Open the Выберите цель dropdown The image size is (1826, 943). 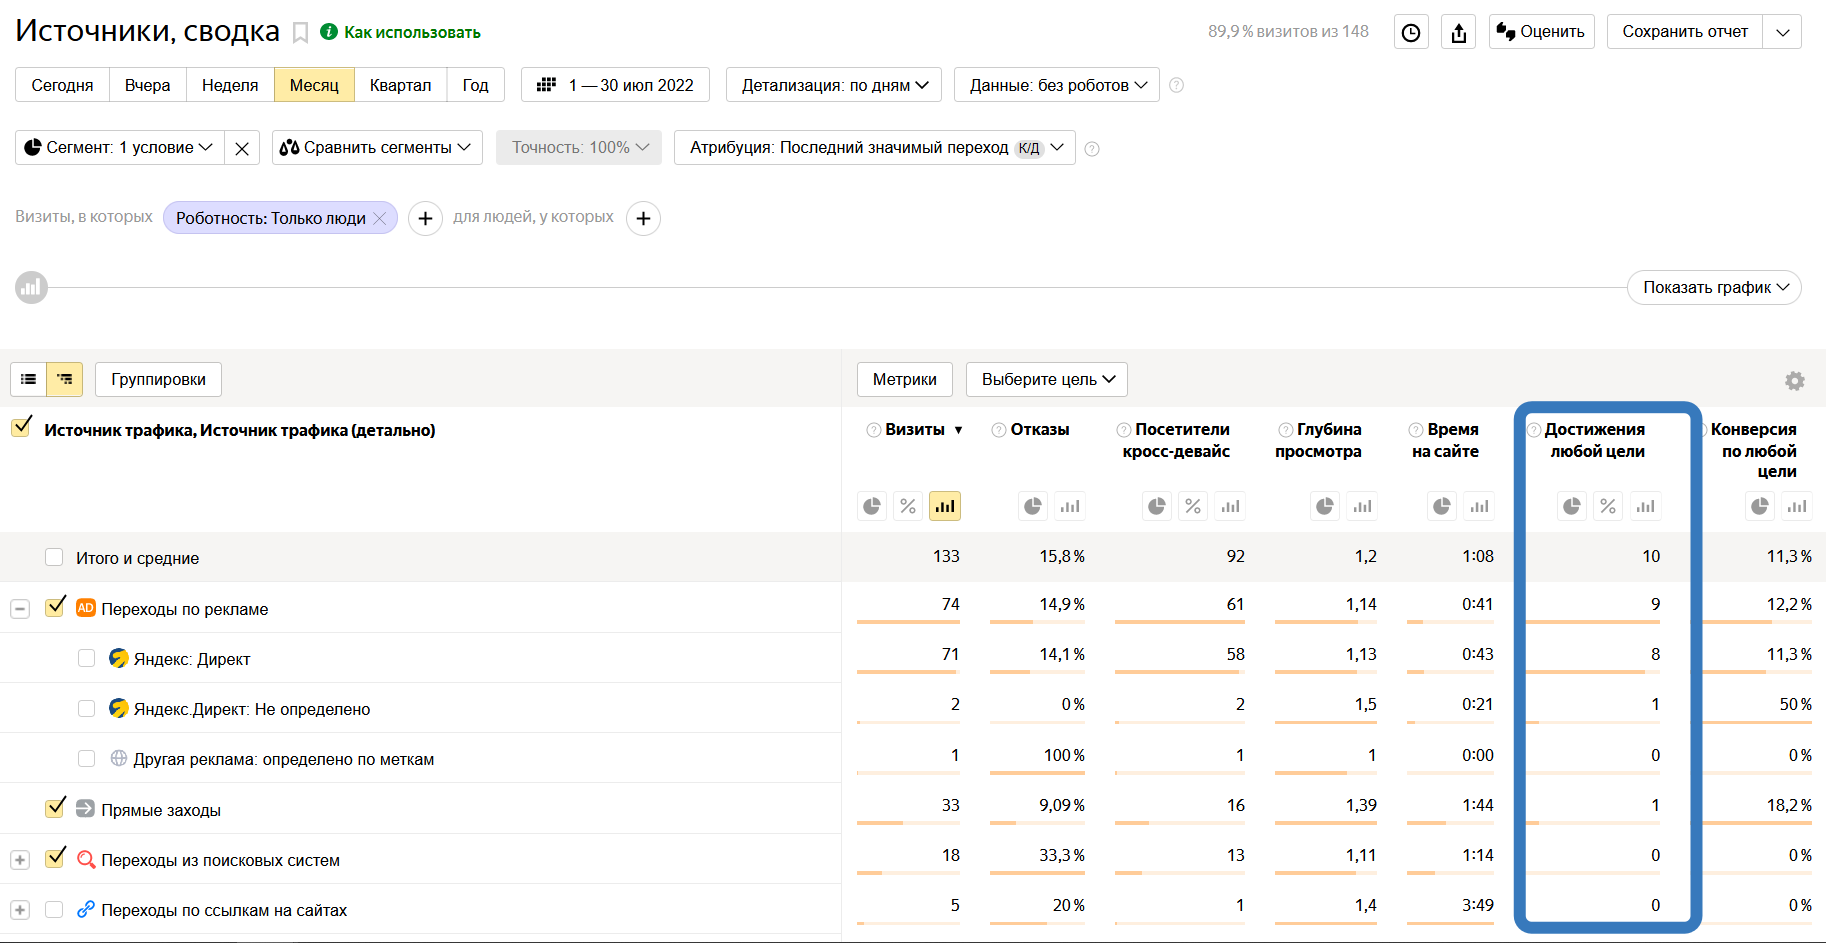point(1047,380)
